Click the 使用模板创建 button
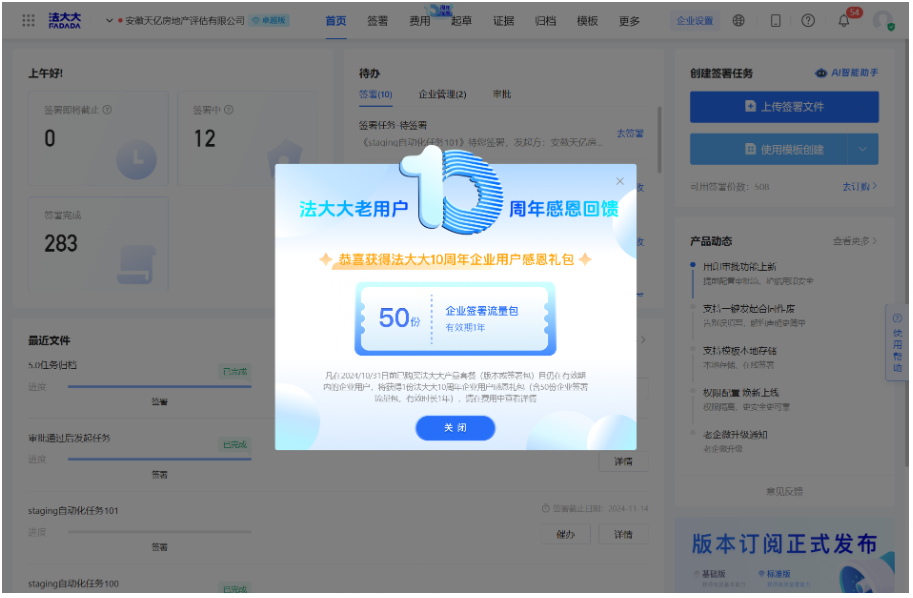Image resolution: width=913 pixels, height=598 pixels. 770,150
